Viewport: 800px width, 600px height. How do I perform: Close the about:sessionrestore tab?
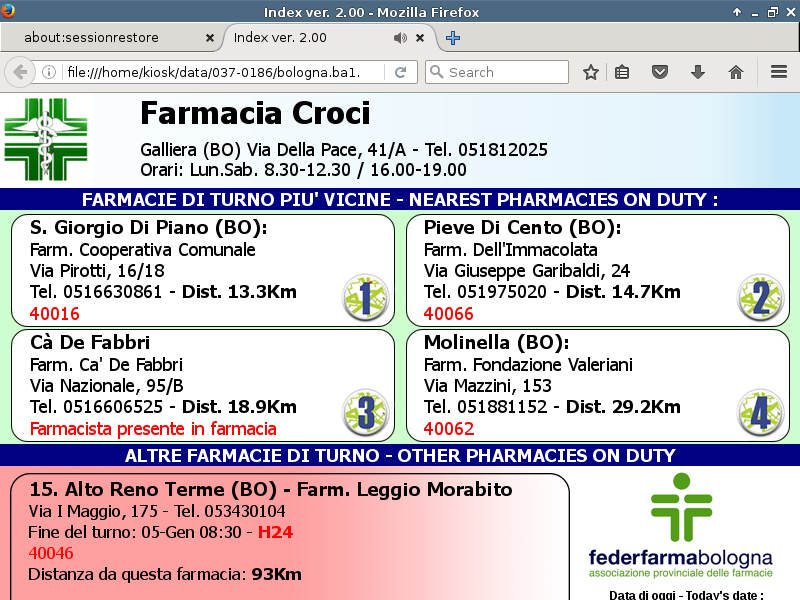pyautogui.click(x=210, y=38)
